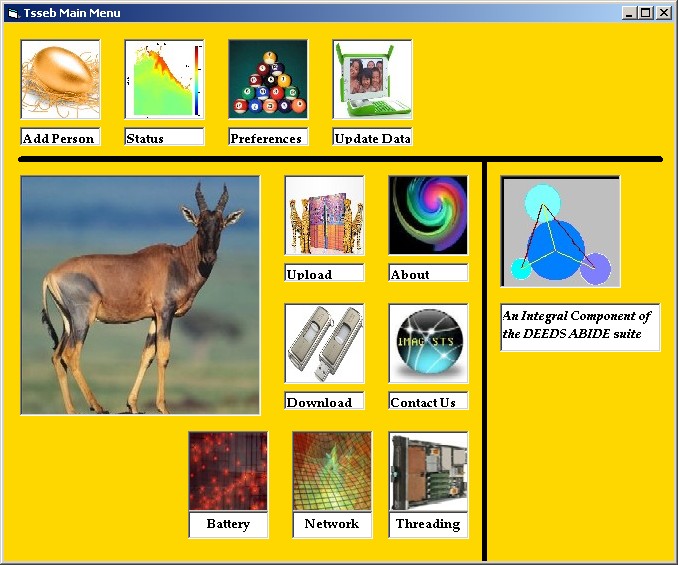
Task: Select the billiard balls Preferences icon
Action: [268, 80]
